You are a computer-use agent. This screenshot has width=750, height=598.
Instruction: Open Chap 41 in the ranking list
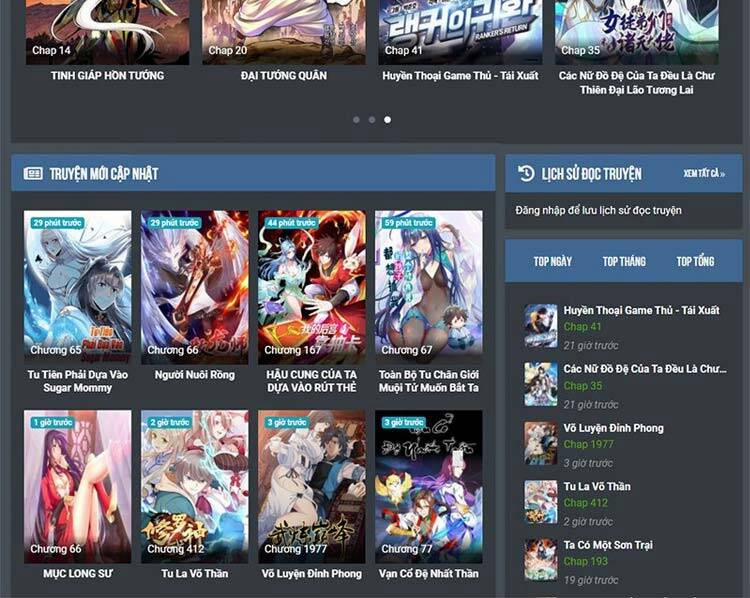(x=582, y=327)
